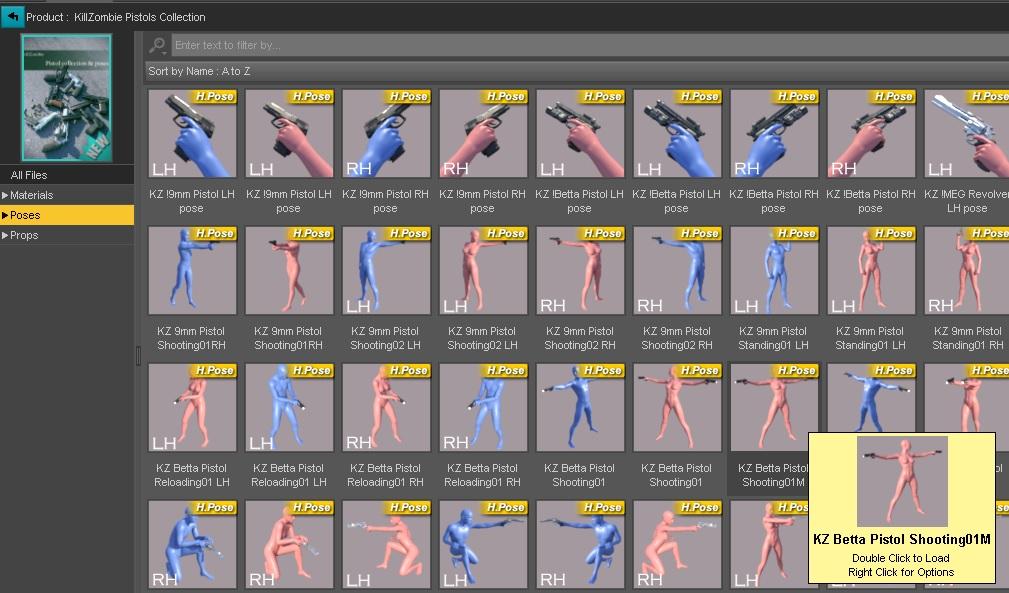The image size is (1009, 593).
Task: Open the KillZombie Pistols Collection product cover image
Action: tap(66, 97)
